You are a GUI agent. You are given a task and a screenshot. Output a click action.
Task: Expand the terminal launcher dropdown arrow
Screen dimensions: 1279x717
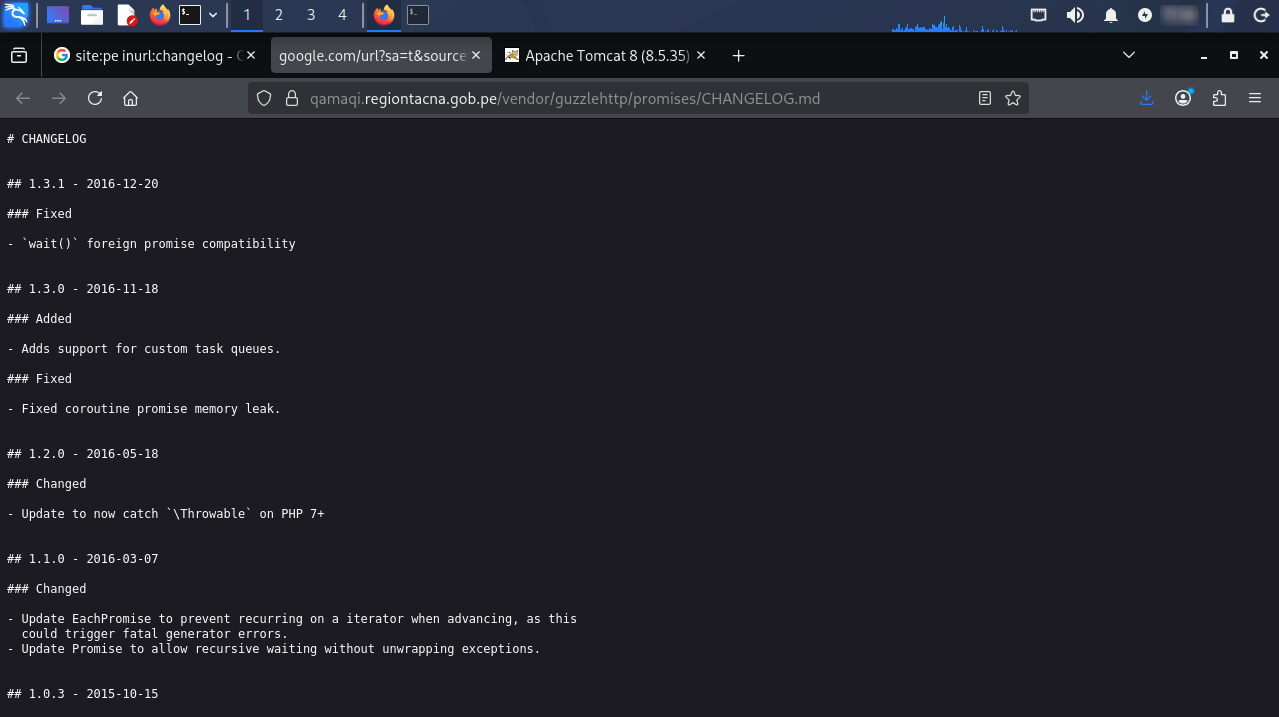click(213, 15)
